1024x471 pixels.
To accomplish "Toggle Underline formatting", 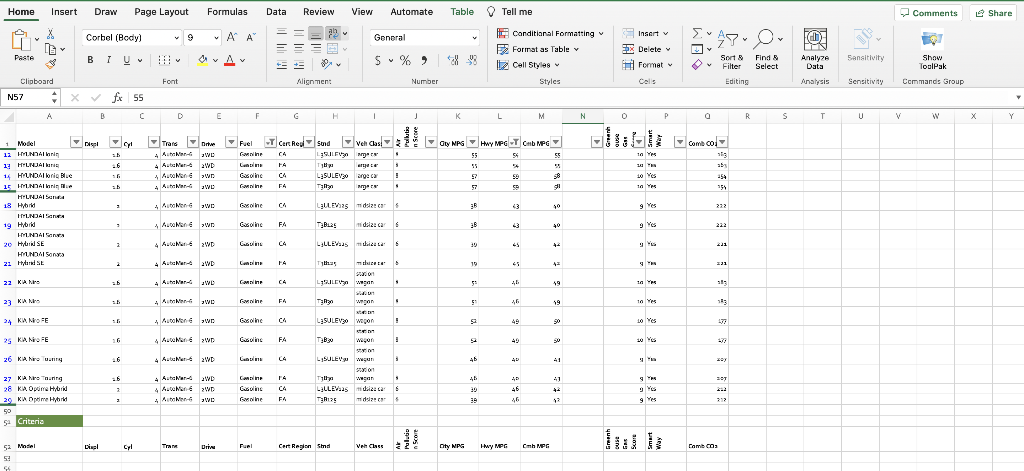I will [125, 60].
